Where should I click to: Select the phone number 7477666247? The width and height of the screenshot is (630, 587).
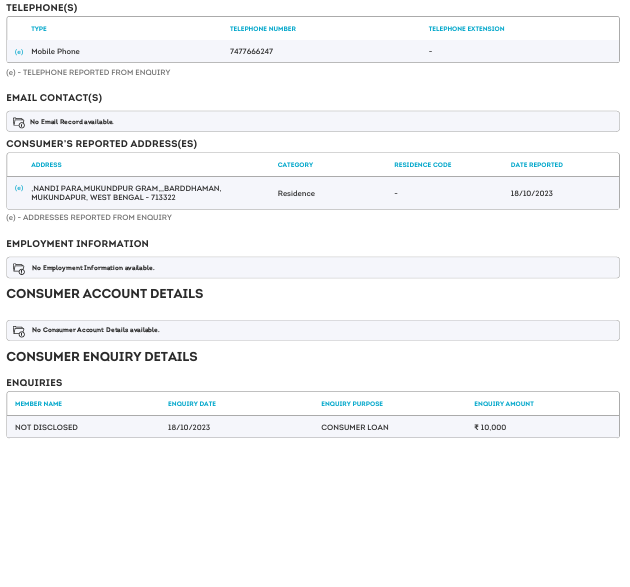251,51
